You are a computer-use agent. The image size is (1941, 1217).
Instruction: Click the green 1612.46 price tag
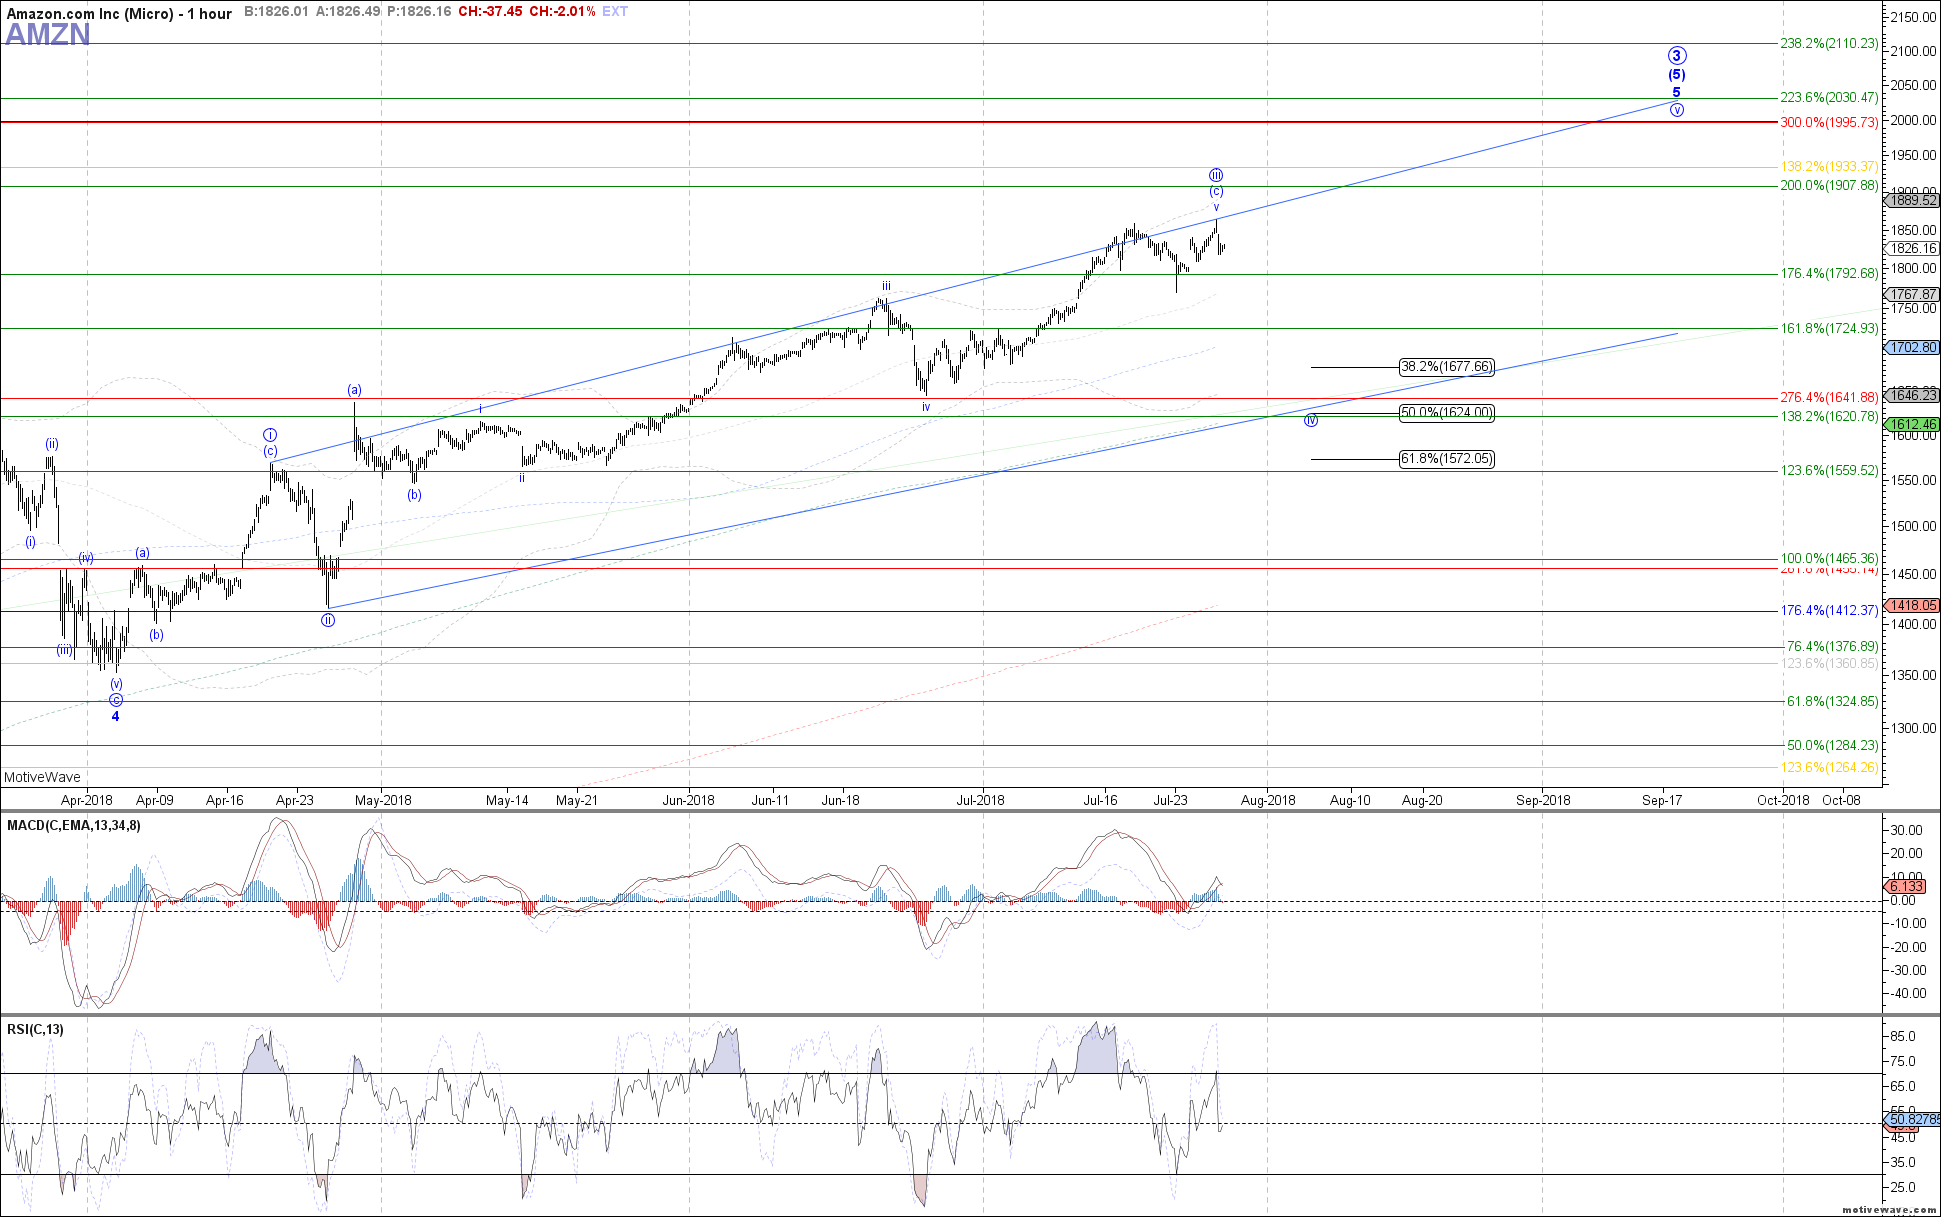point(1912,425)
